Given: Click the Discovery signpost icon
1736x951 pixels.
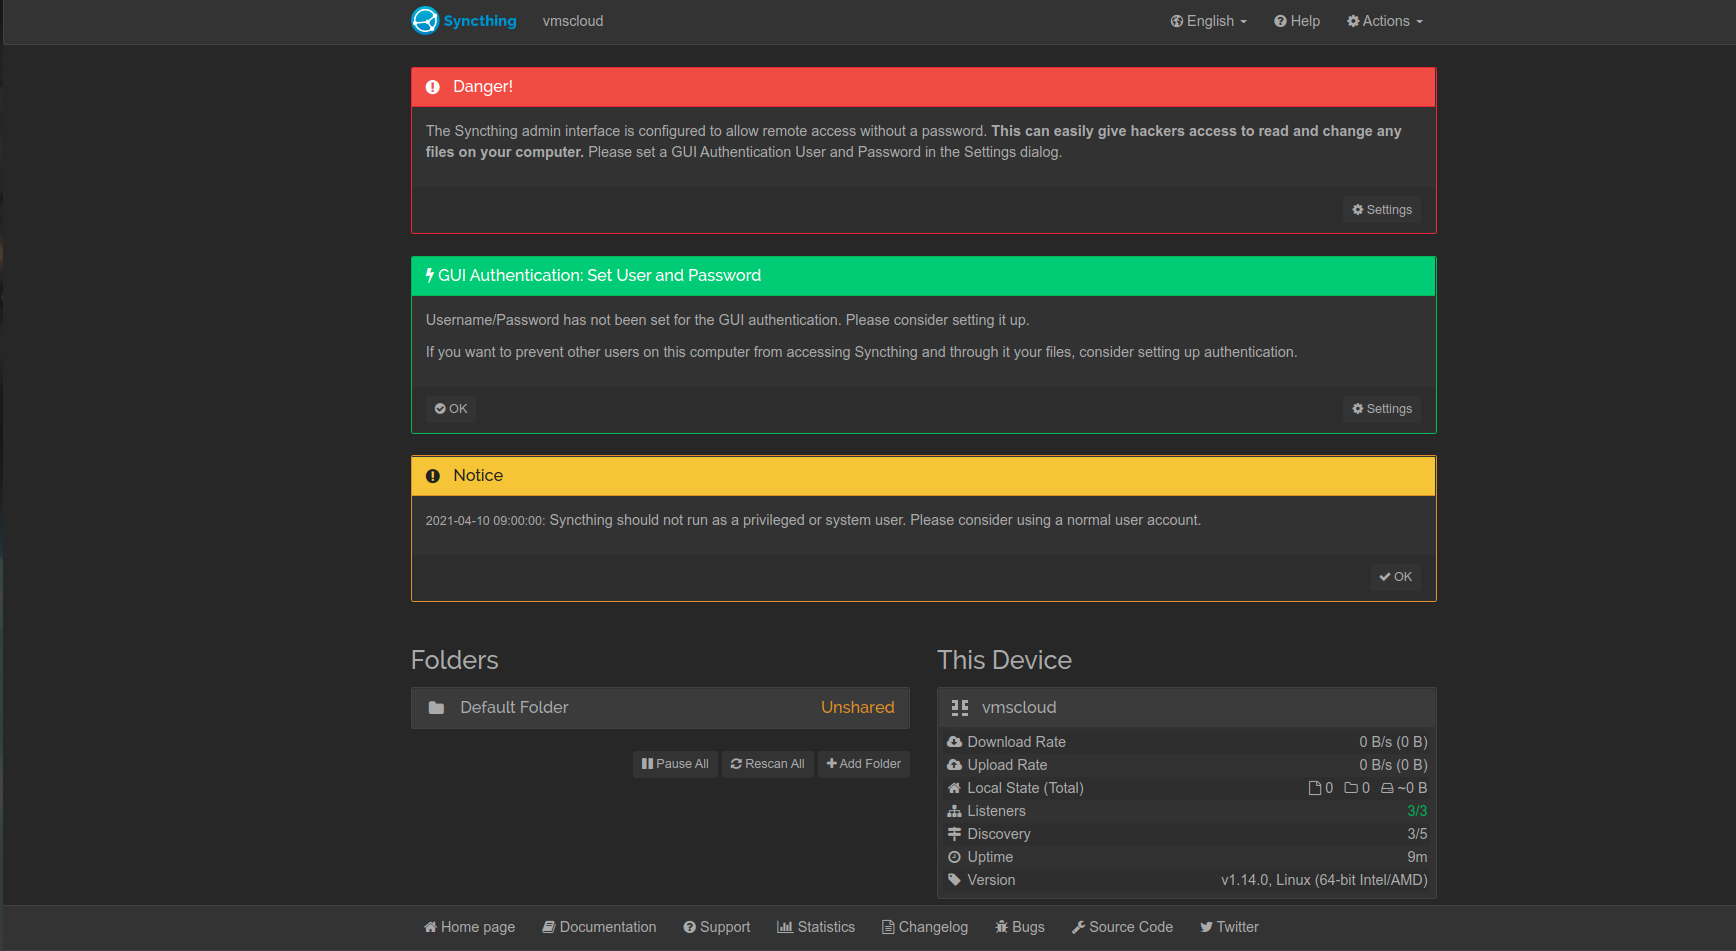Looking at the screenshot, I should tap(954, 834).
